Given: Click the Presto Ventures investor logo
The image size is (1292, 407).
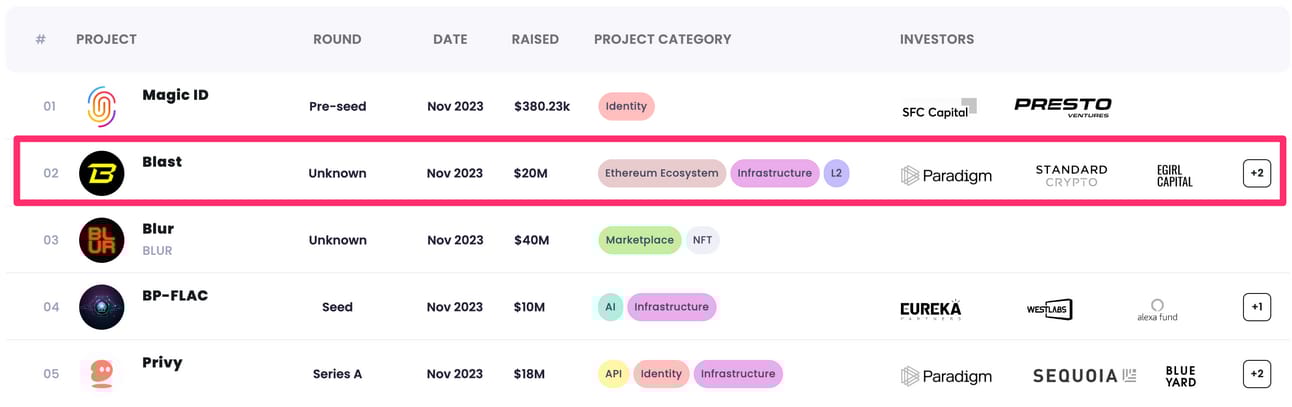Looking at the screenshot, I should pyautogui.click(x=1062, y=106).
